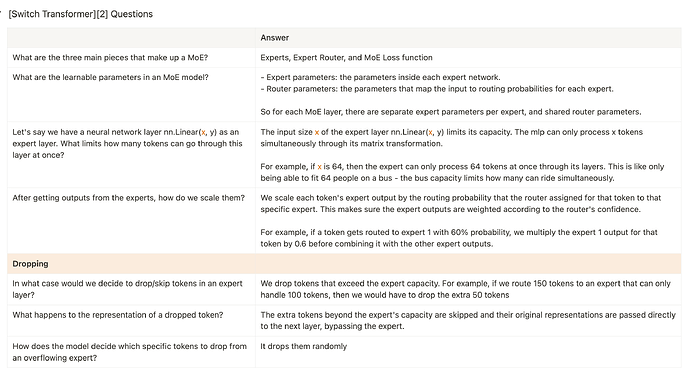Click the '[Switch Transformer][2] Questions' heading
Image resolution: width=689 pixels, height=377 pixels.
pyautogui.click(x=80, y=14)
